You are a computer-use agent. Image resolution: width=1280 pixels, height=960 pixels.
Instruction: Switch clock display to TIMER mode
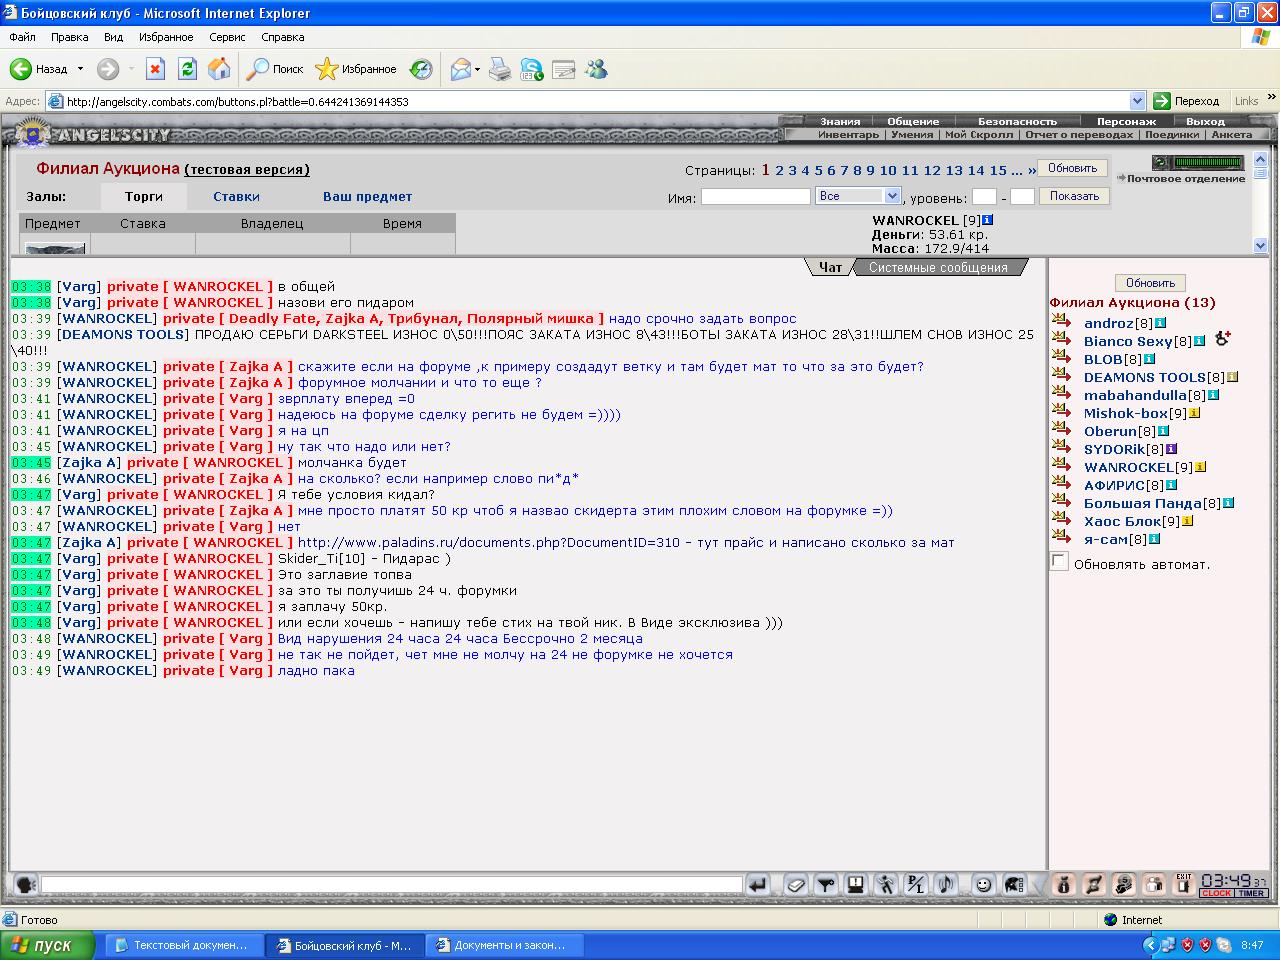tap(1251, 893)
